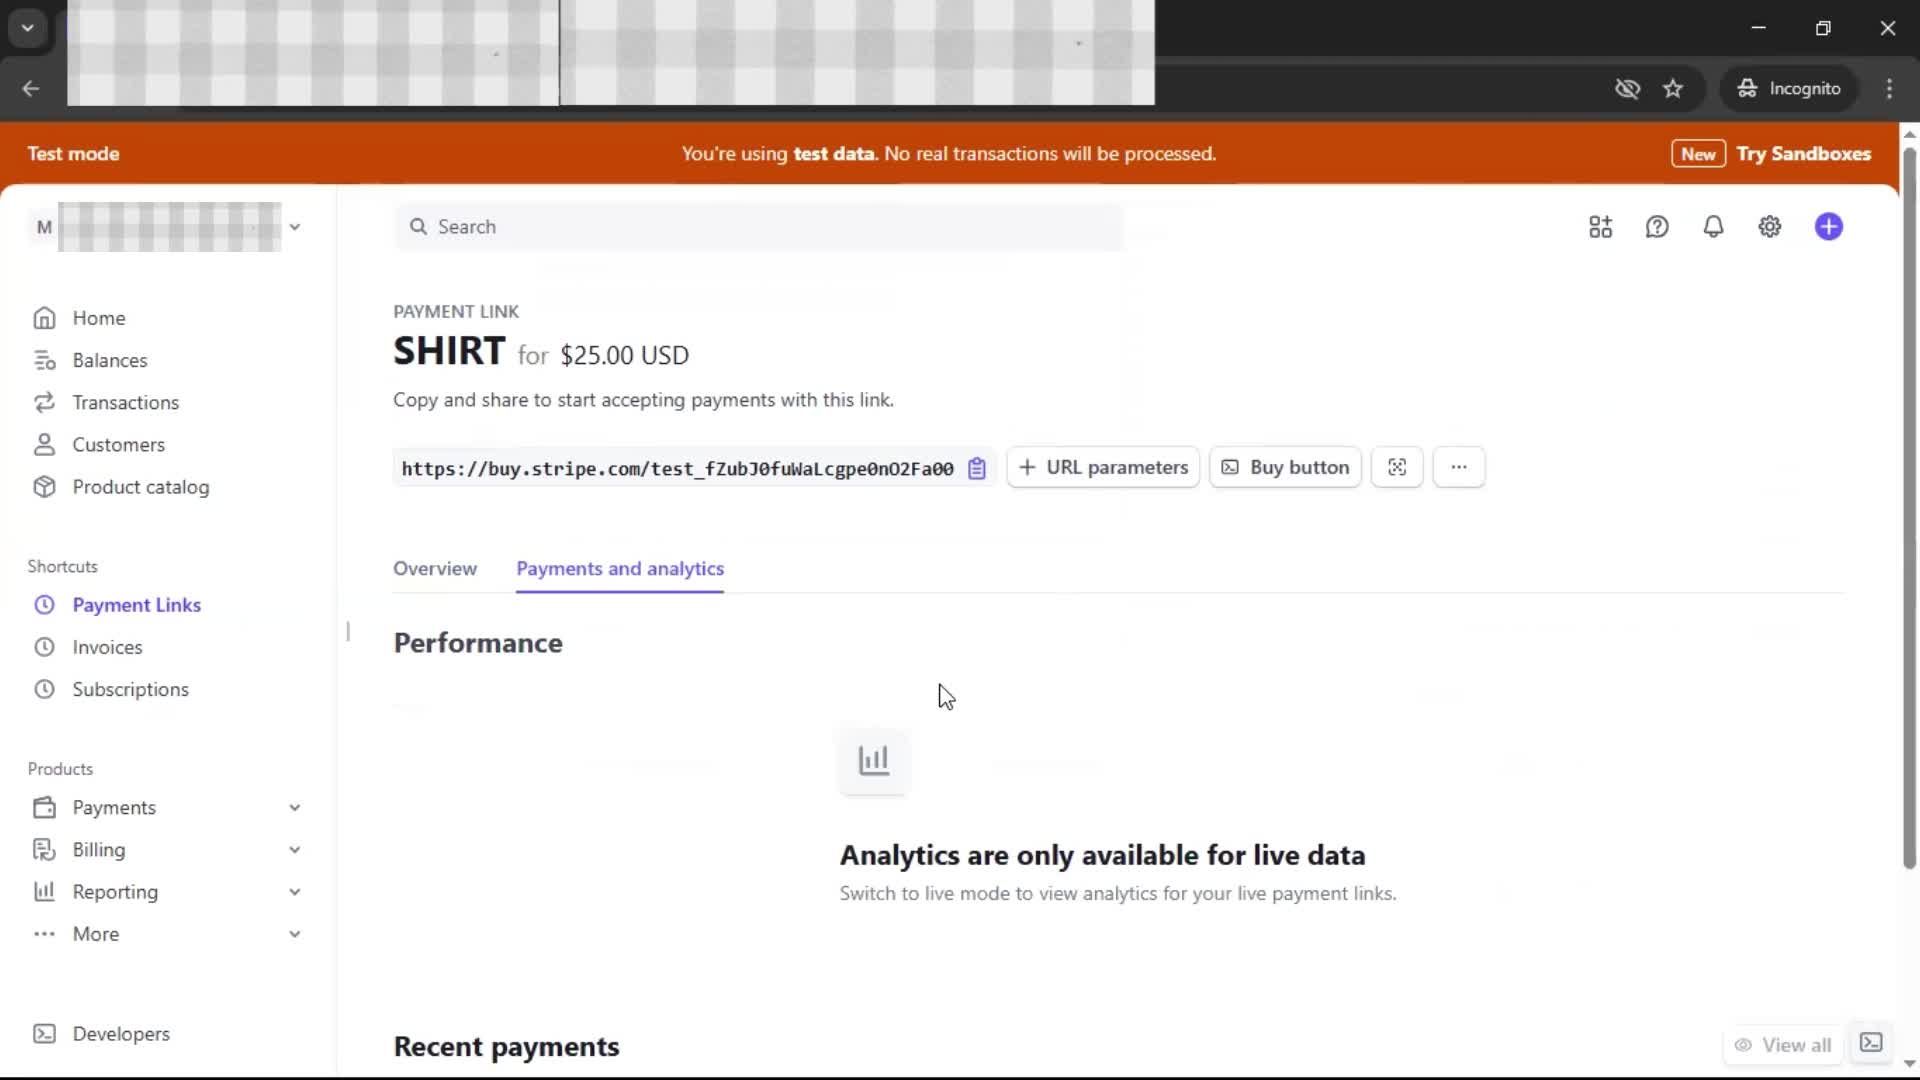Select the Payments and analytics tab
The image size is (1920, 1080).
[620, 568]
